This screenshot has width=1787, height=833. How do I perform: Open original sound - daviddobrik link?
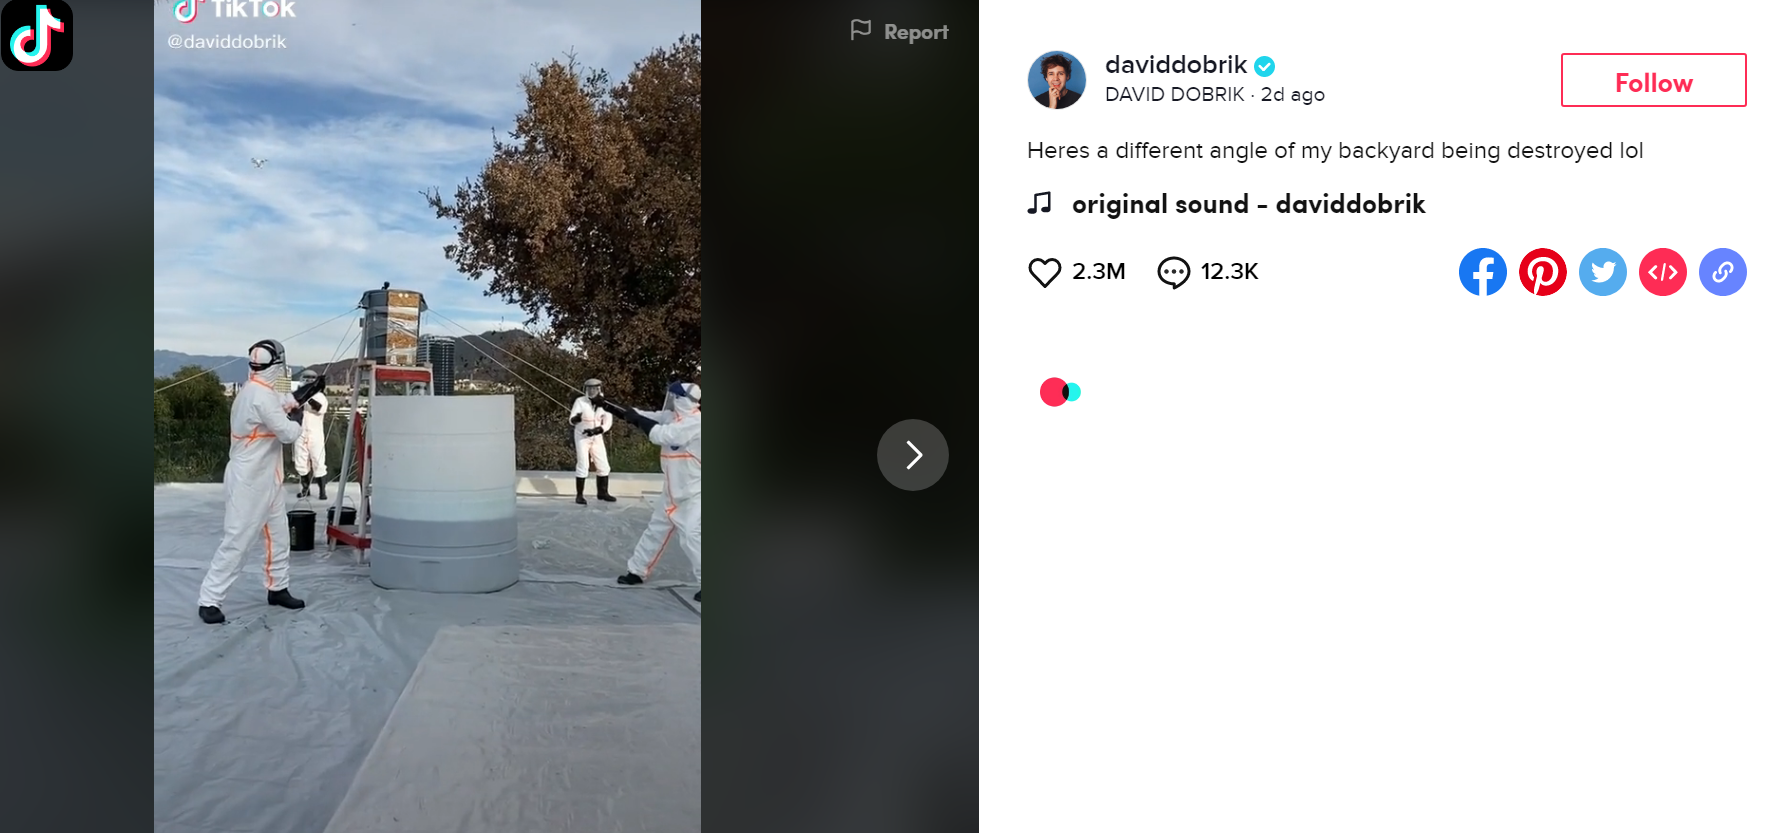click(1249, 204)
